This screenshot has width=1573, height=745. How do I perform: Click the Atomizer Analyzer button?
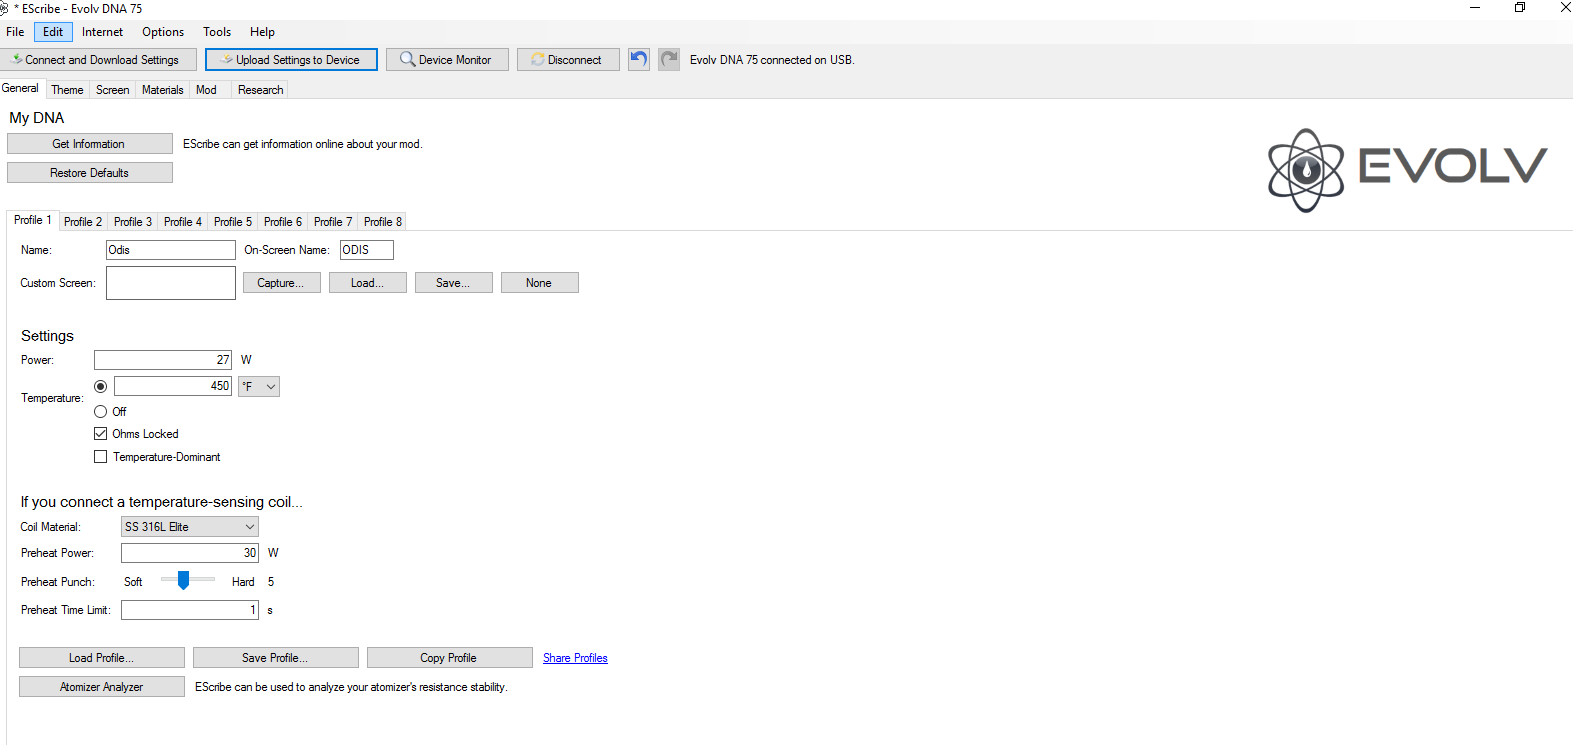click(x=102, y=687)
